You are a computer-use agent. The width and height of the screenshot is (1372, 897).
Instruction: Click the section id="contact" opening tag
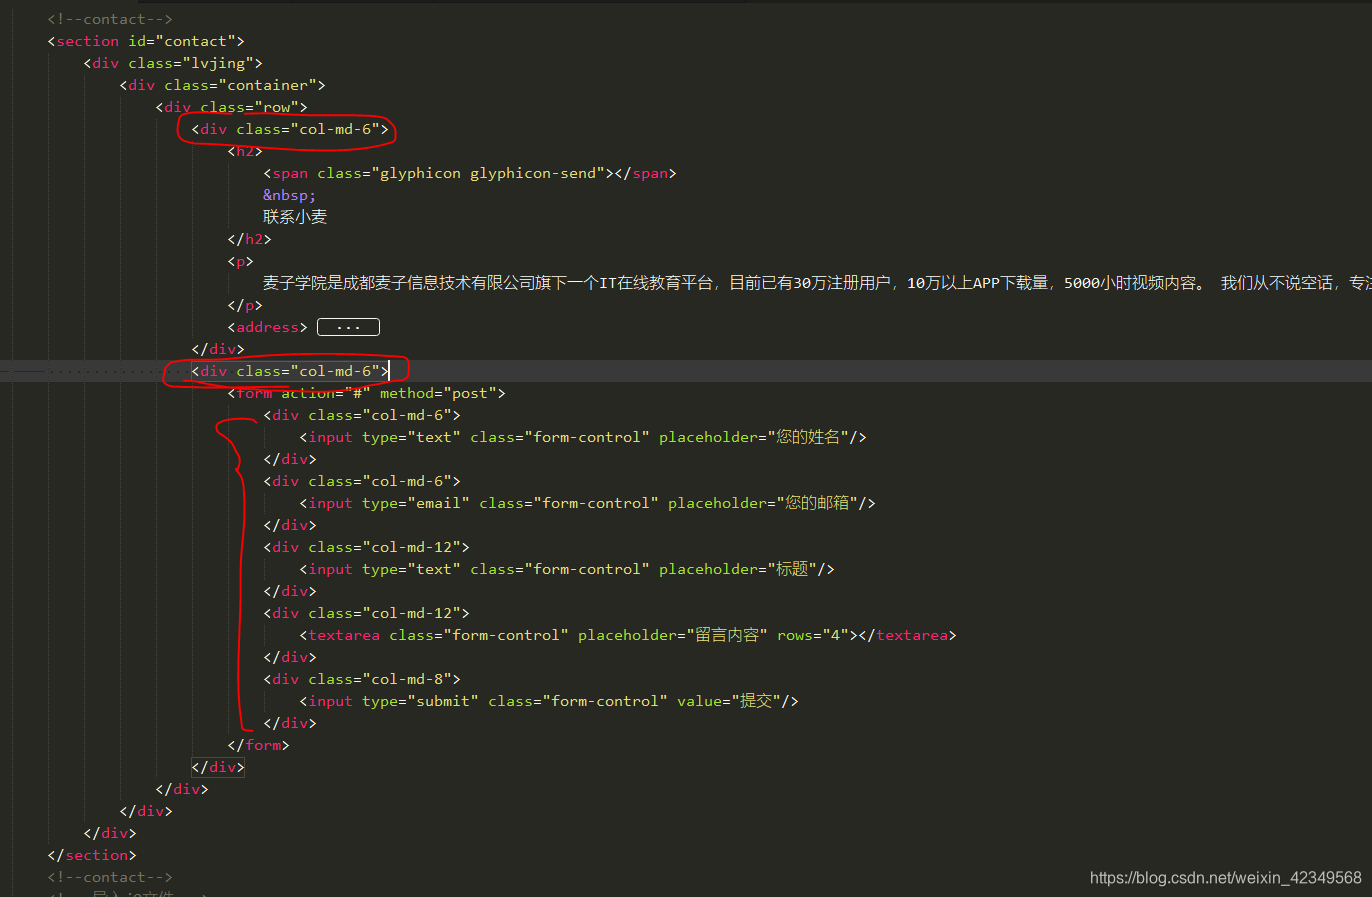[x=146, y=41]
